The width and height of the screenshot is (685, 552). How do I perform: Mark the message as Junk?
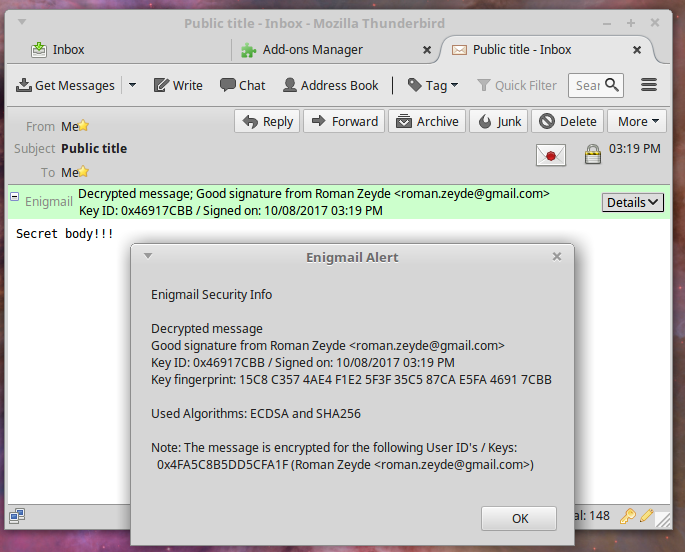(x=498, y=121)
